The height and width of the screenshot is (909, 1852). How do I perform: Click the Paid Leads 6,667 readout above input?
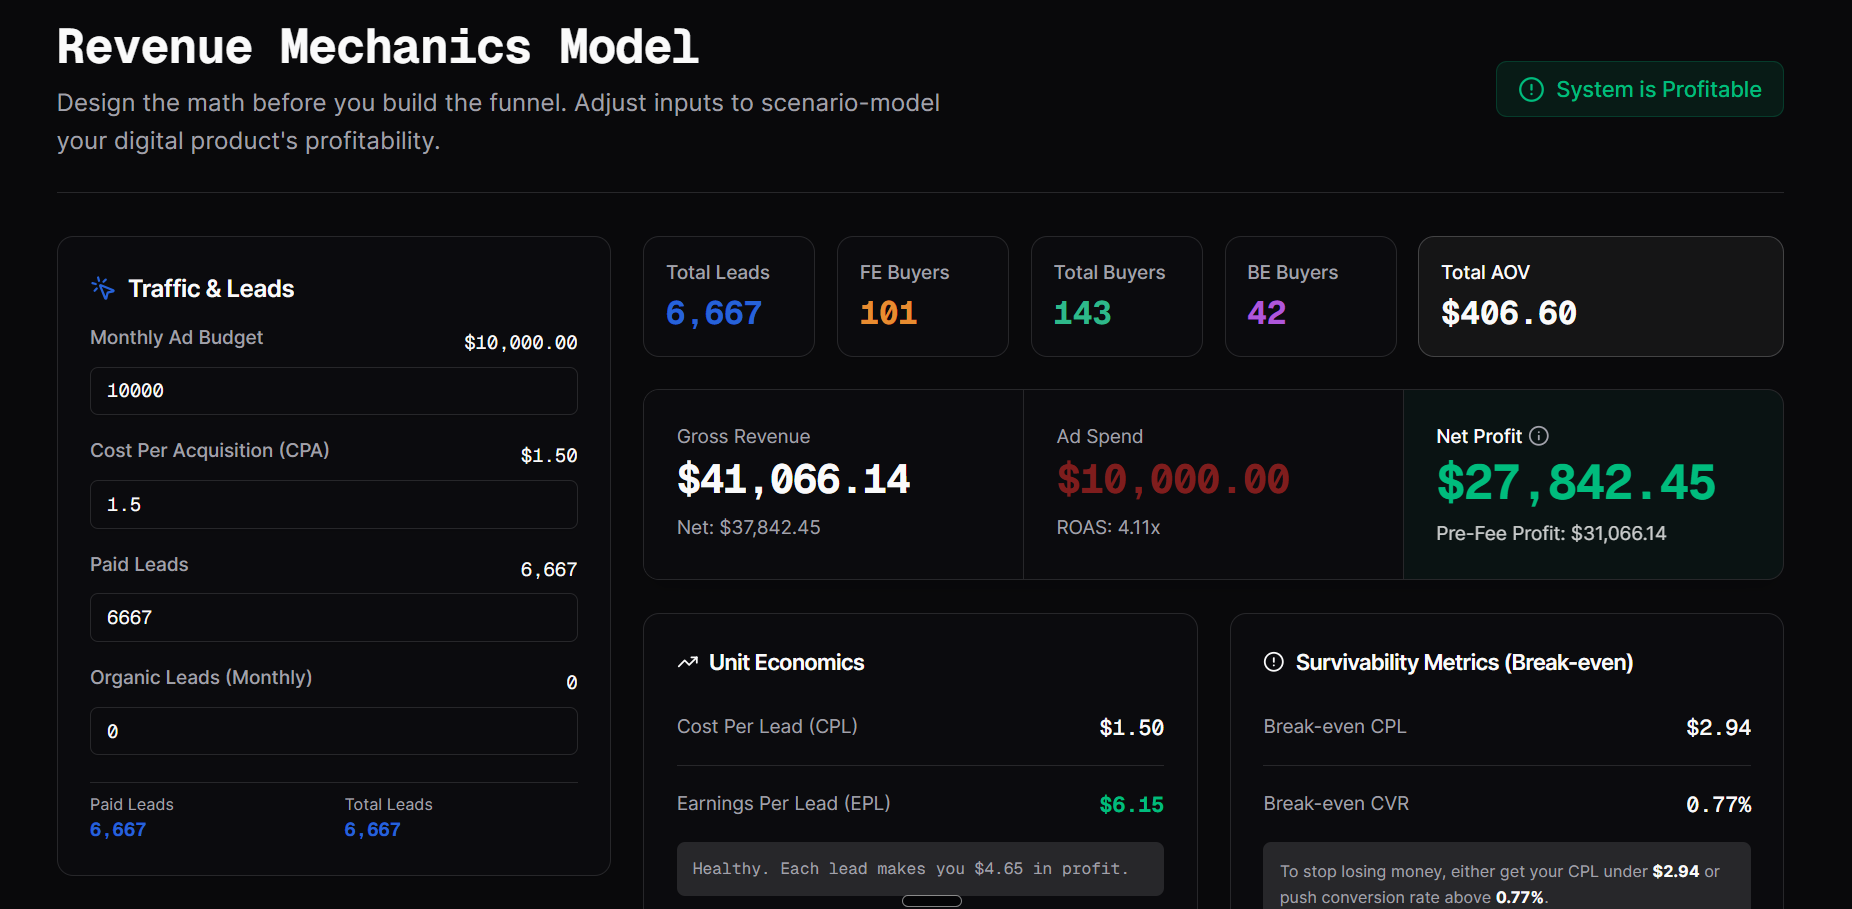click(549, 570)
